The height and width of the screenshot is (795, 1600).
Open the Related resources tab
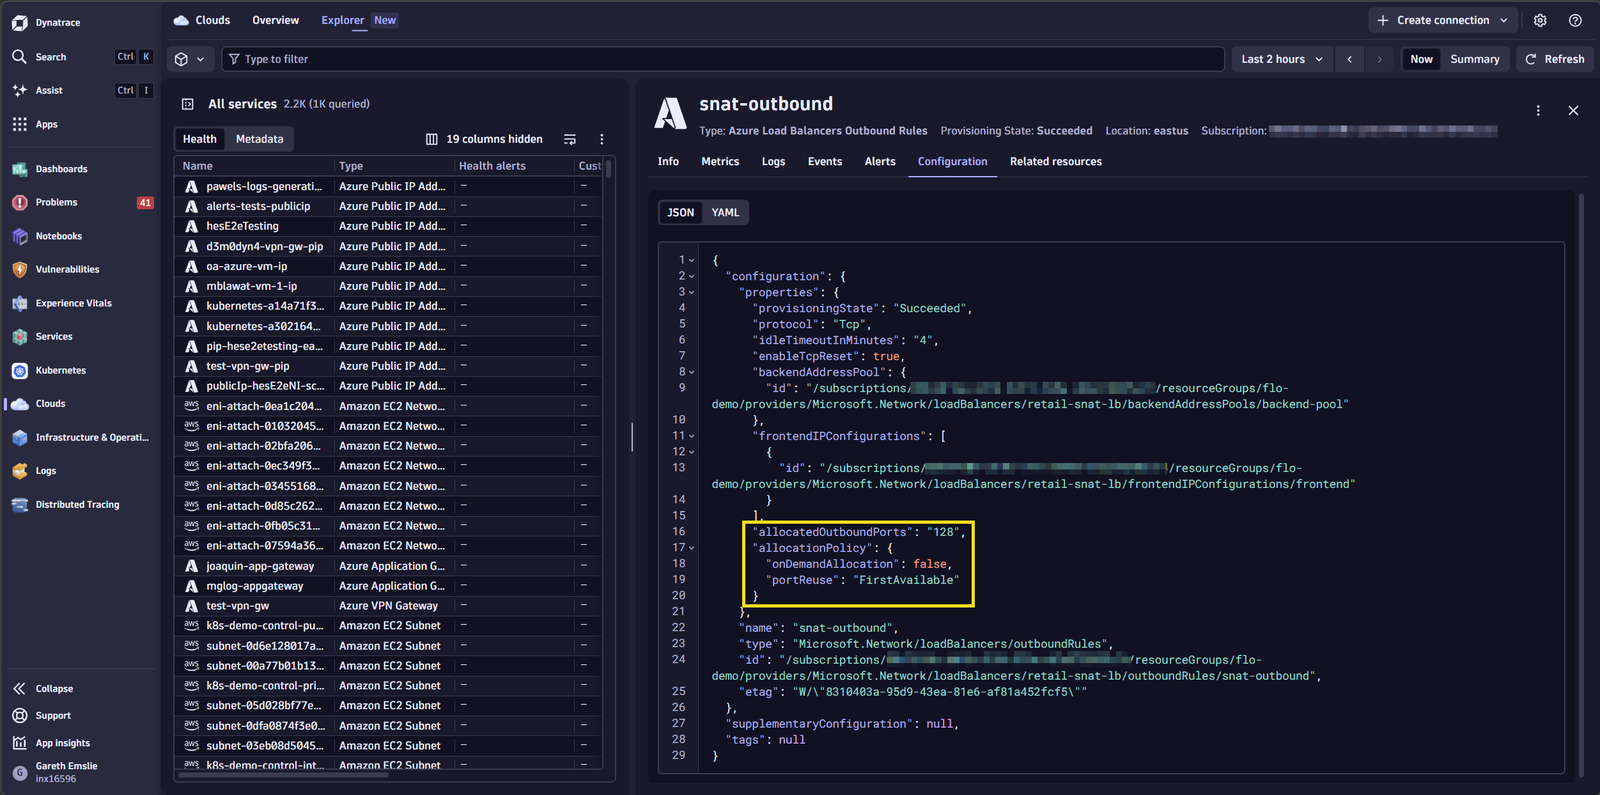tap(1056, 162)
